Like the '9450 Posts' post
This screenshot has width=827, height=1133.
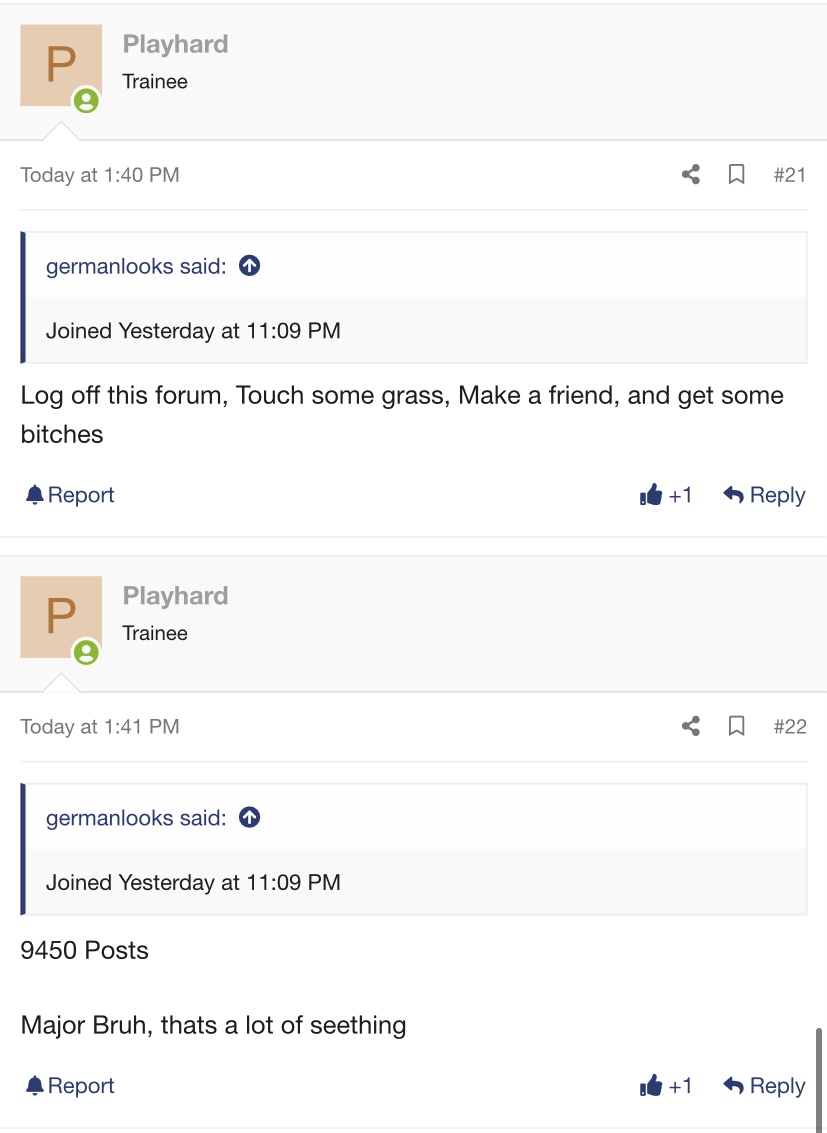(x=666, y=1086)
